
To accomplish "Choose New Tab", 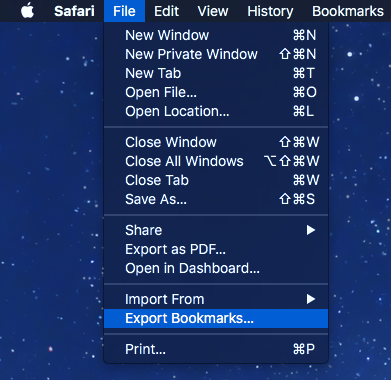I will [216, 73].
